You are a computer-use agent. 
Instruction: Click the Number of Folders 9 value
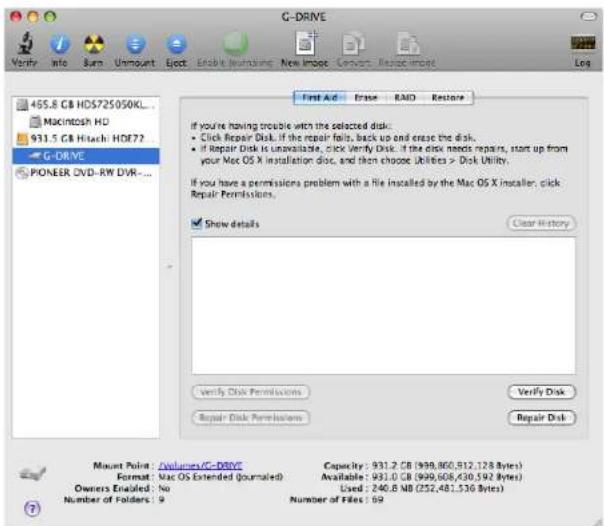pyautogui.click(x=161, y=500)
